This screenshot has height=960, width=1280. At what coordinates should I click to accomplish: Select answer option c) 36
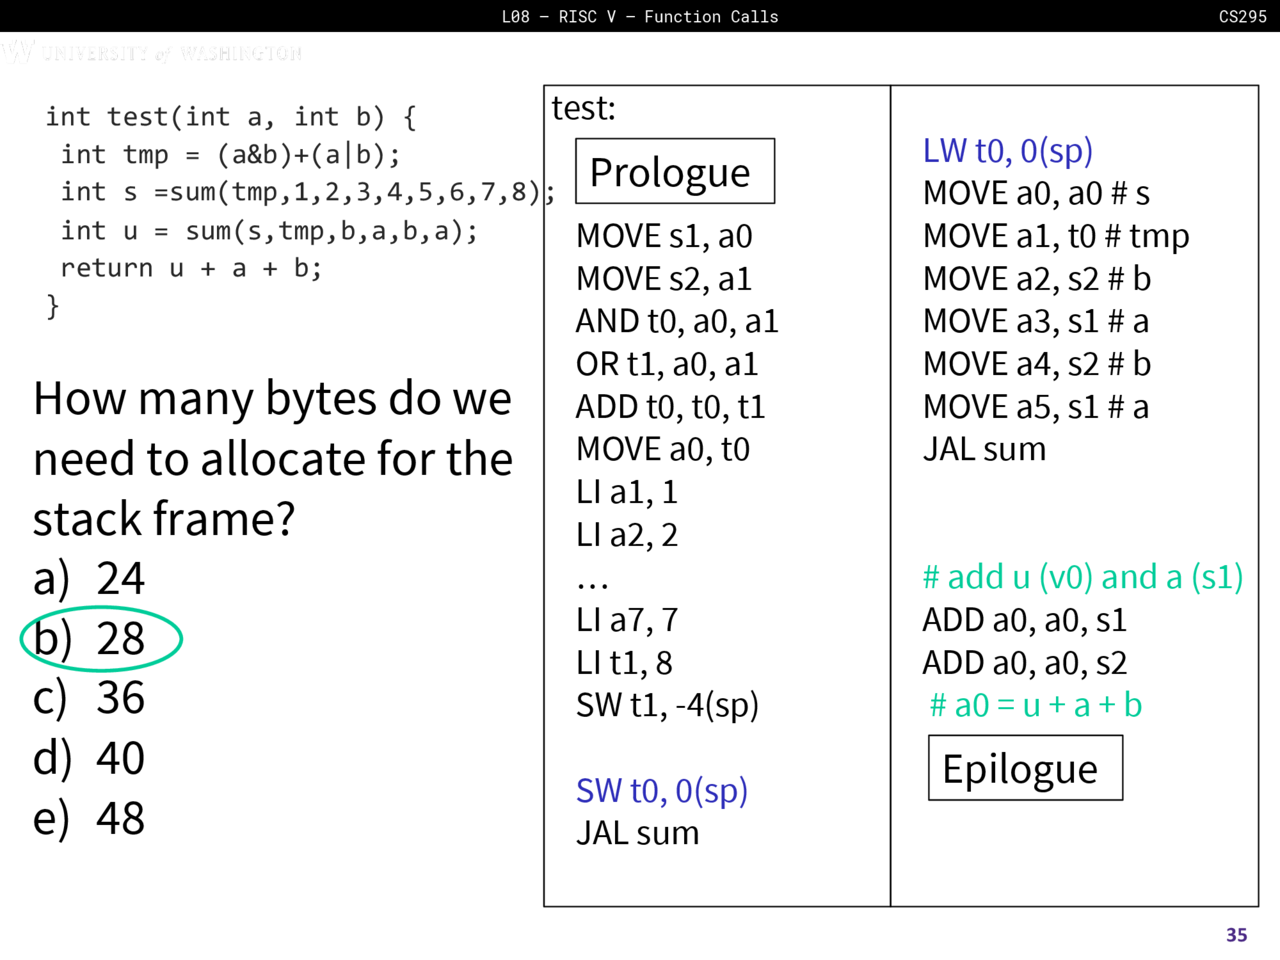pyautogui.click(x=90, y=698)
